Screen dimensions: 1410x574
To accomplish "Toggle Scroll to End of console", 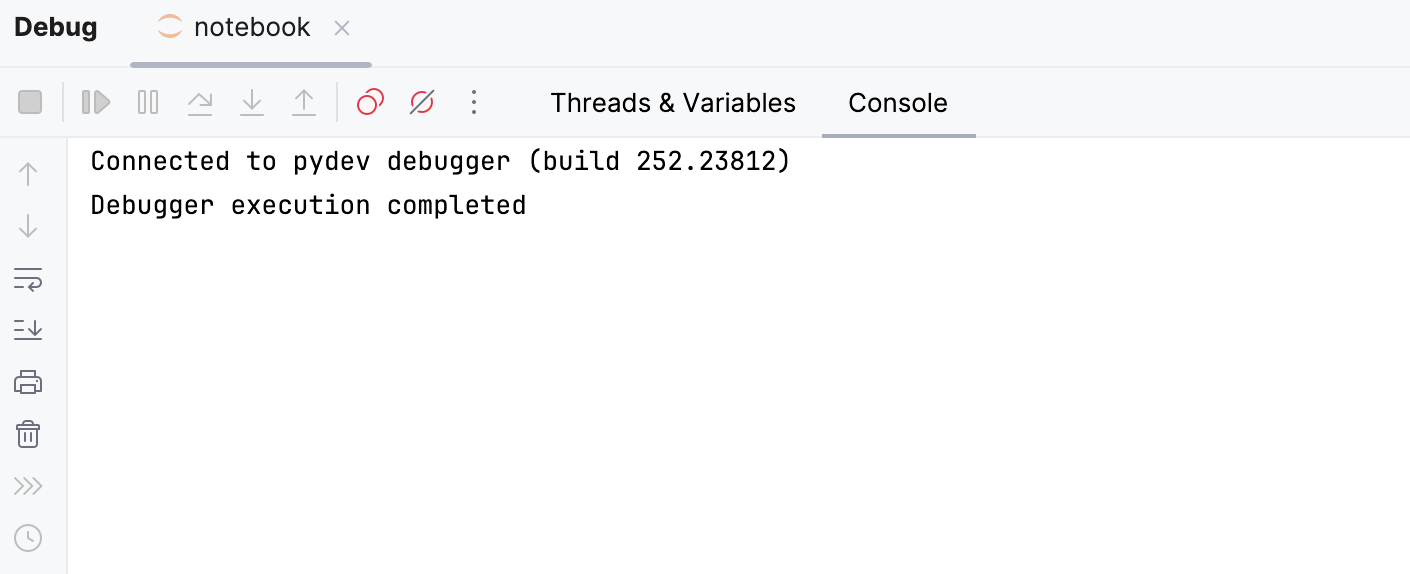I will tap(28, 330).
